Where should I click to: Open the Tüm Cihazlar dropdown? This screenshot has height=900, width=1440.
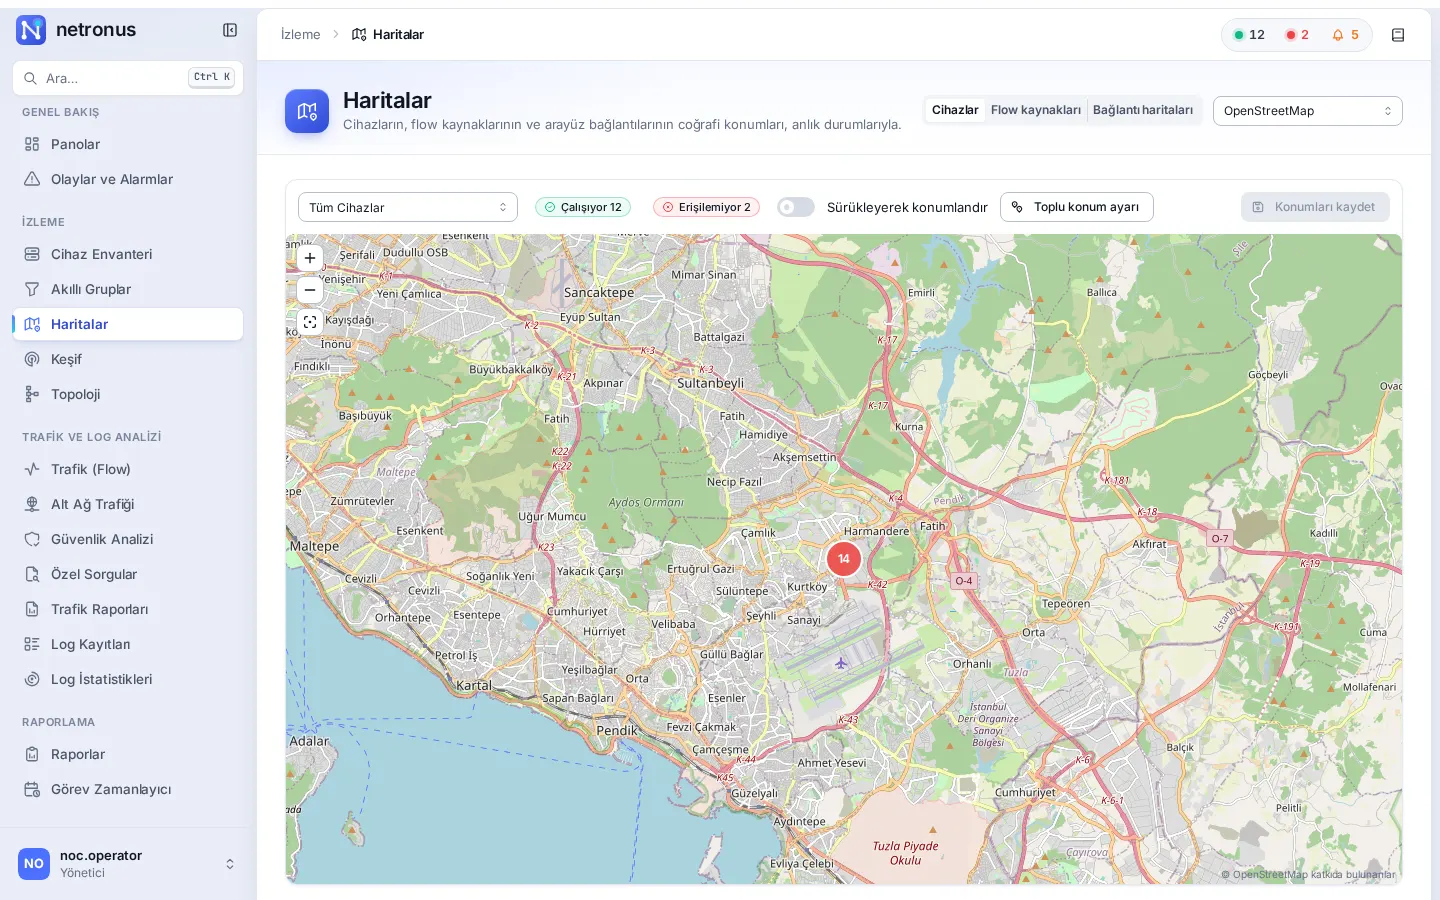(408, 207)
